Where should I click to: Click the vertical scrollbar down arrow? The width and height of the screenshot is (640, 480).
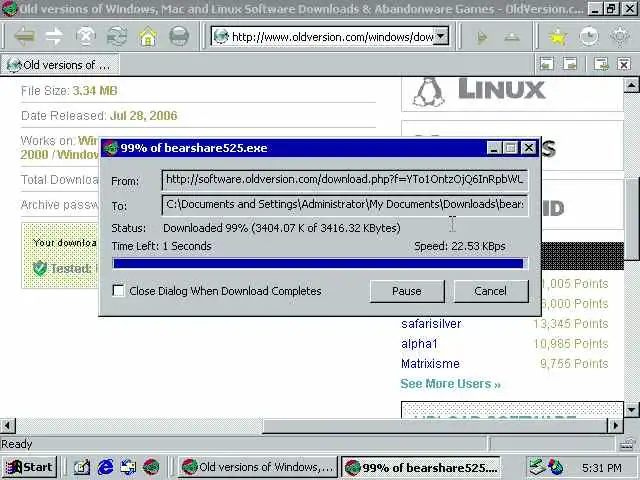click(x=631, y=410)
